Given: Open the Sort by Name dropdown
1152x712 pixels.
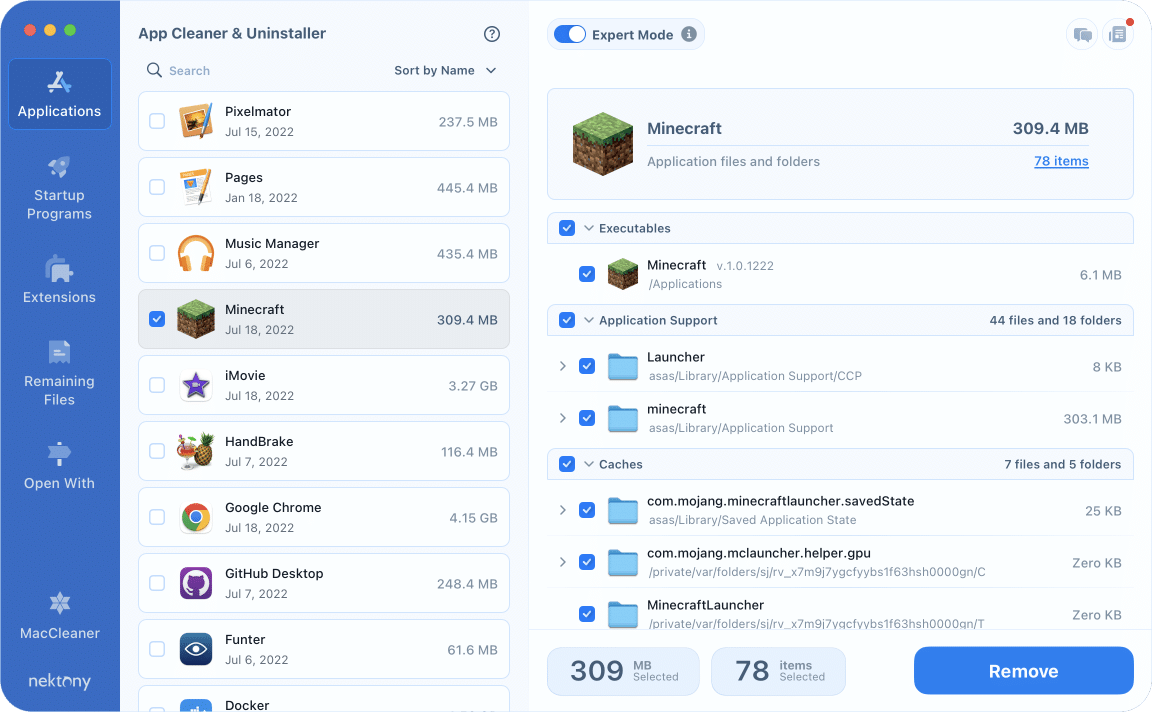Looking at the screenshot, I should (x=445, y=71).
